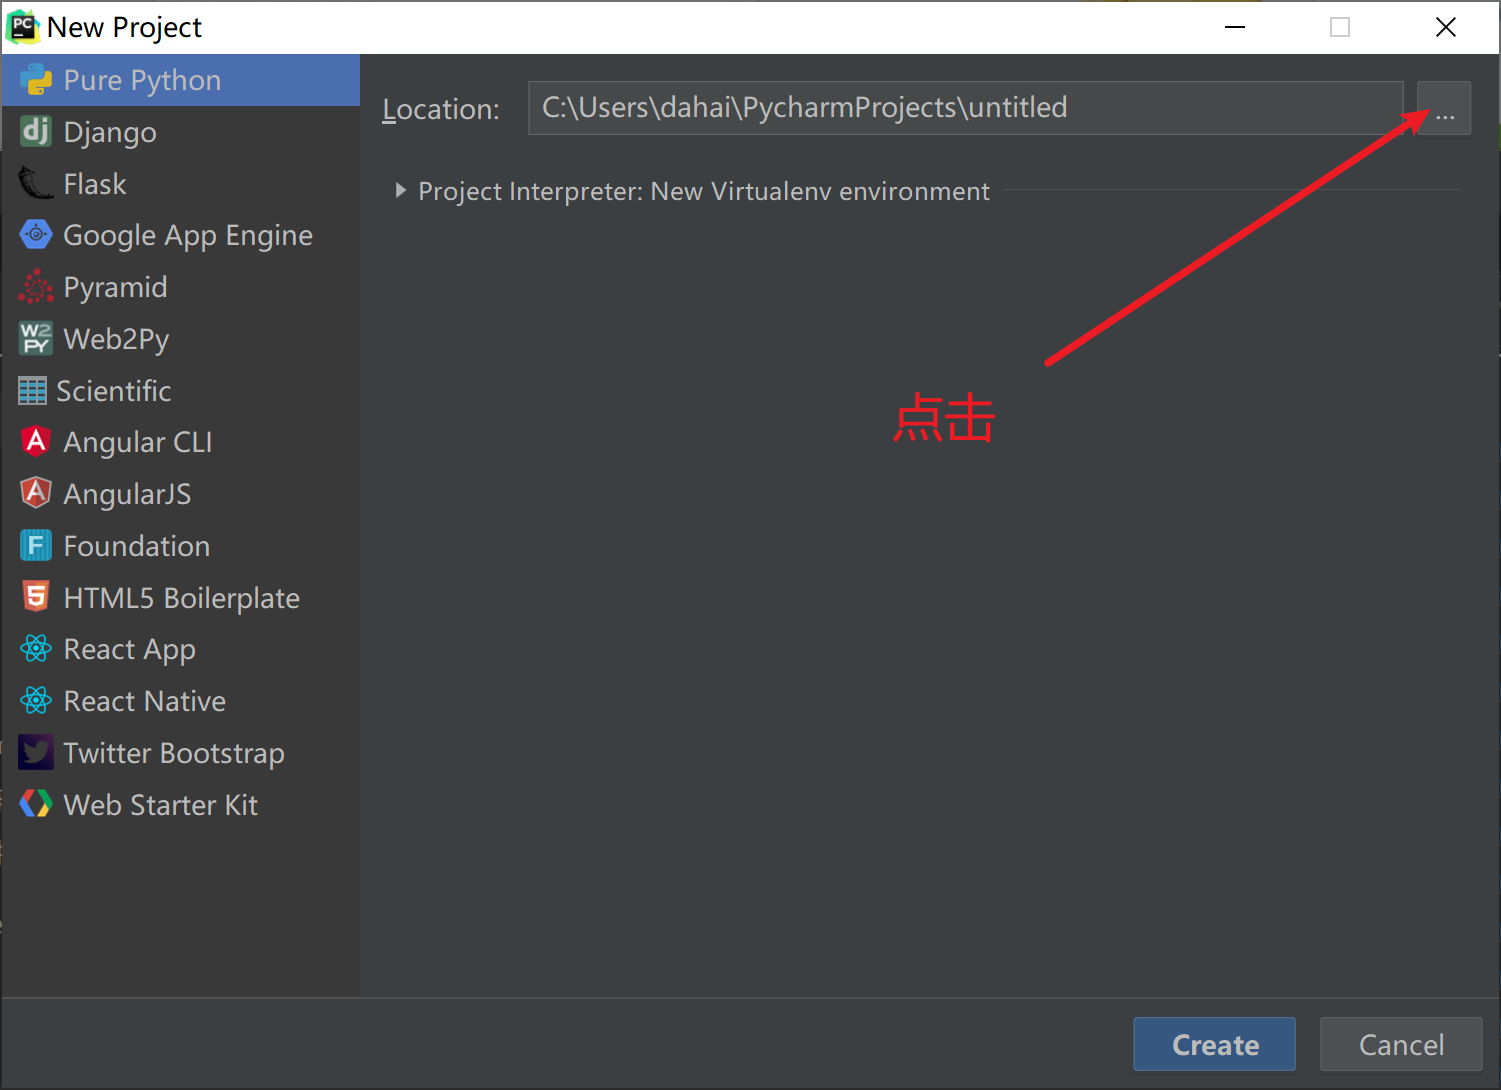Pick Web2Py from the project list
This screenshot has width=1501, height=1090.
click(181, 339)
